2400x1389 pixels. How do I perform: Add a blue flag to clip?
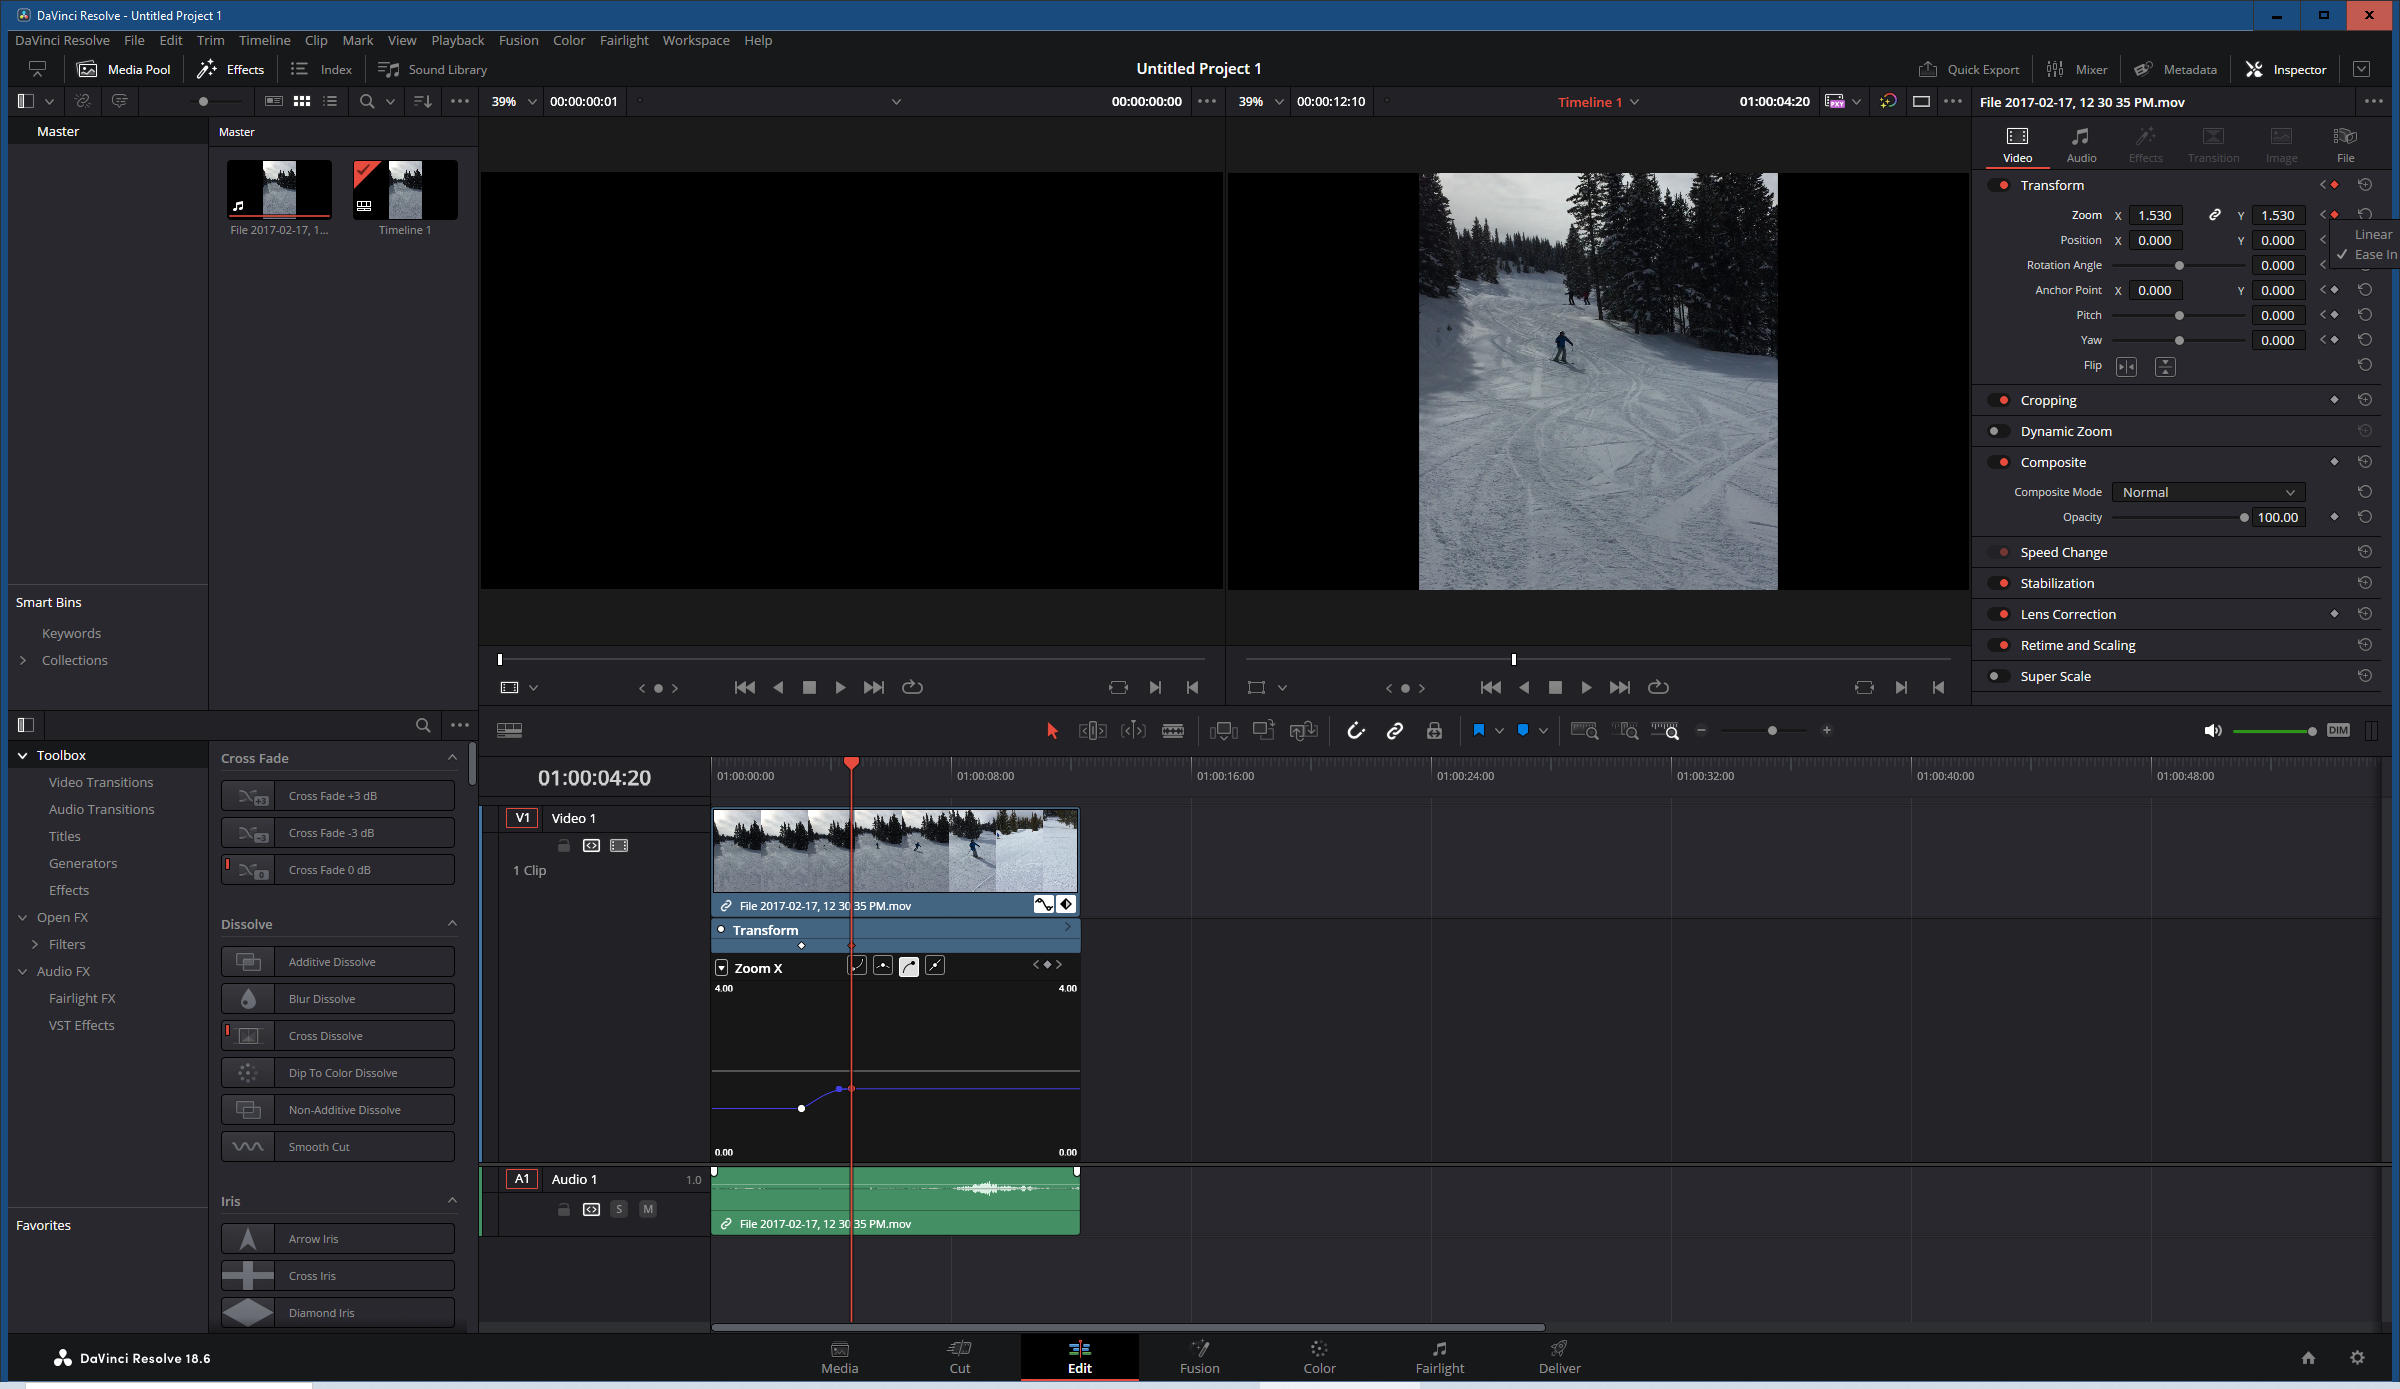click(1478, 731)
